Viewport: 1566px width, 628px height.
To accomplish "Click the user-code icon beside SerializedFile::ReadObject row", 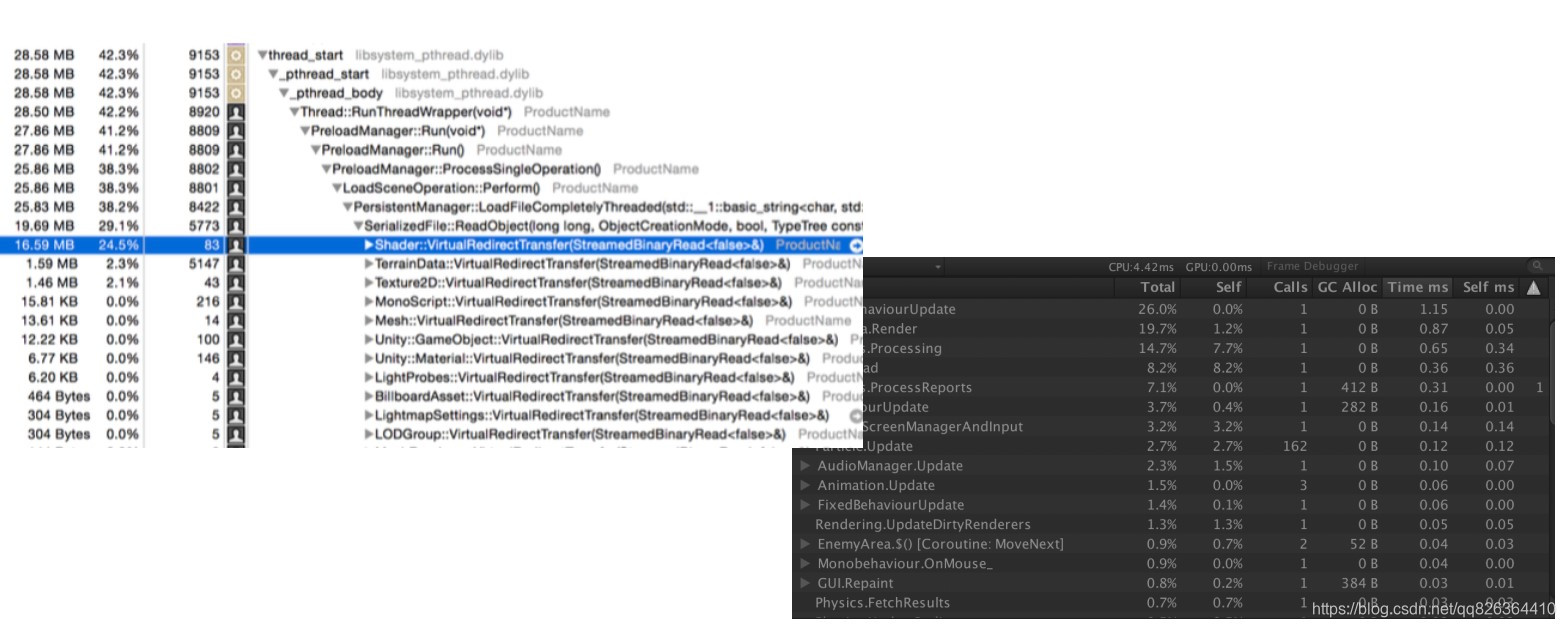I will pos(236,226).
